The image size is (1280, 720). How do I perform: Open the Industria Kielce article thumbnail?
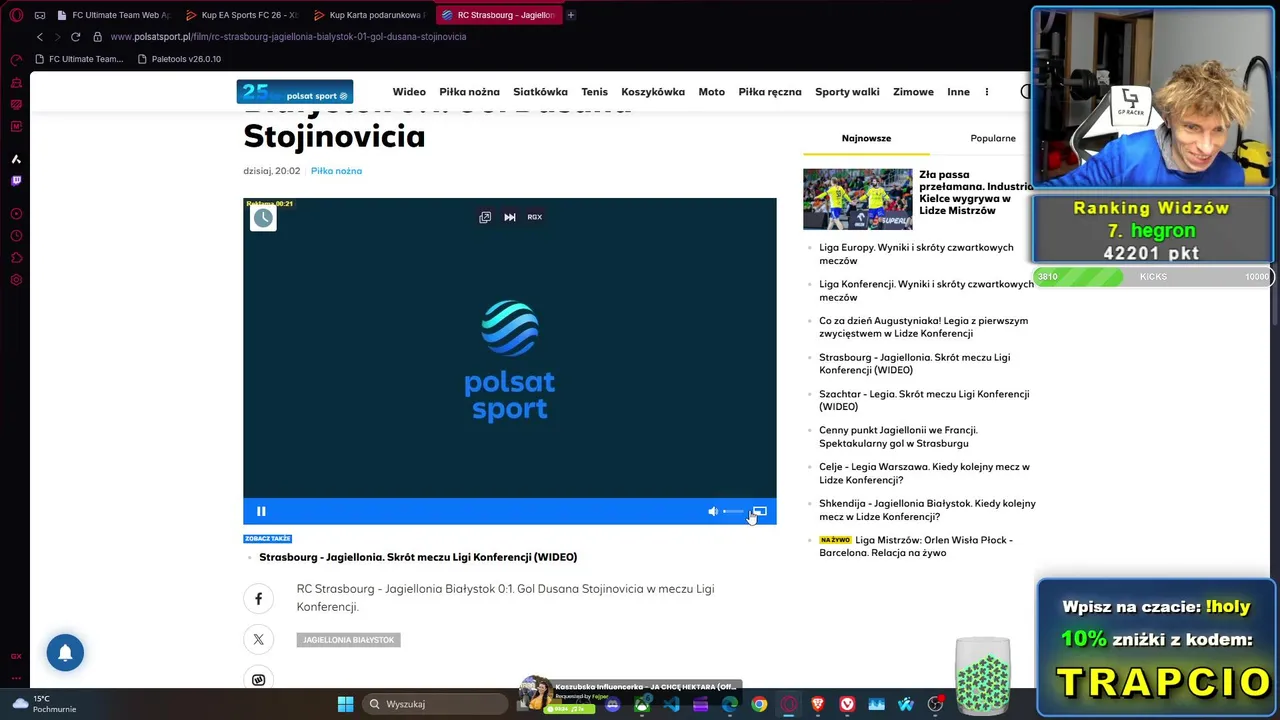pos(858,199)
